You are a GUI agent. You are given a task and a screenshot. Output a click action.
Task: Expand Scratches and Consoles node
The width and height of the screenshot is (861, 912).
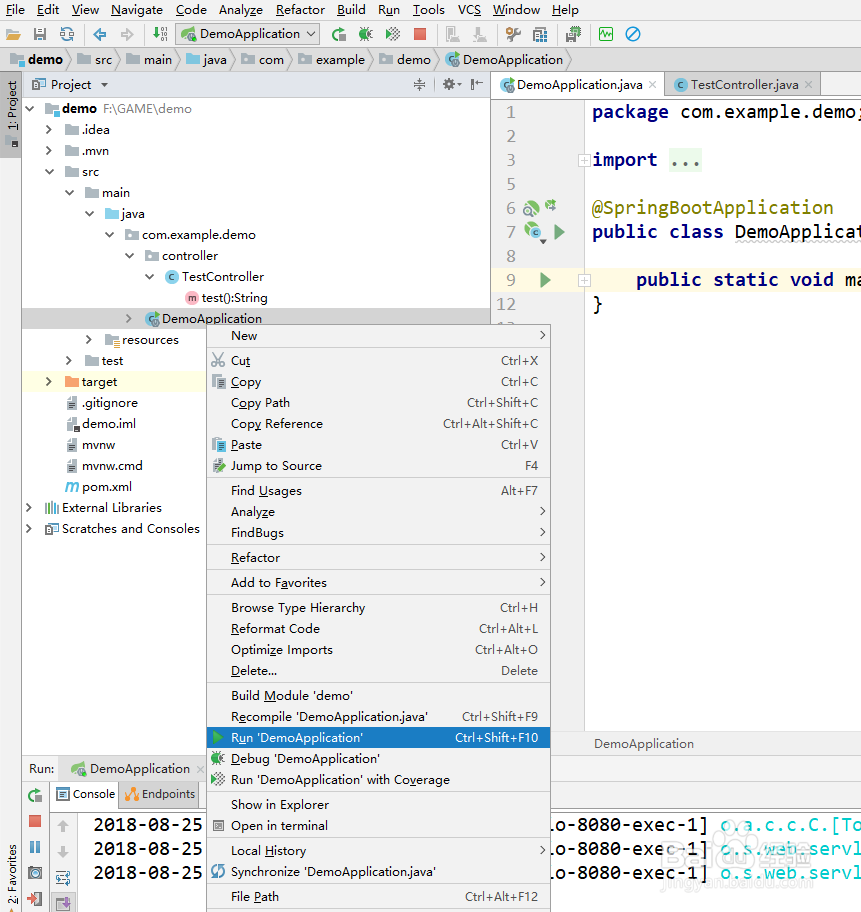[29, 529]
